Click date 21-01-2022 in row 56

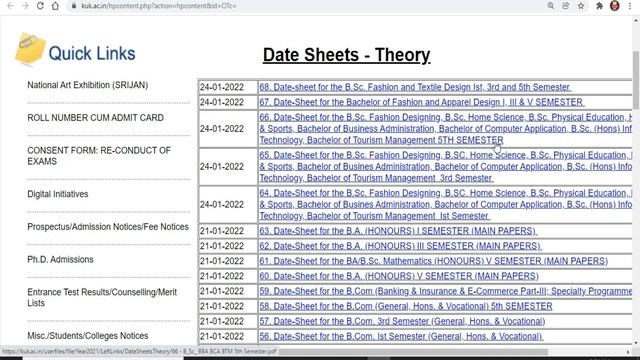tap(222, 336)
